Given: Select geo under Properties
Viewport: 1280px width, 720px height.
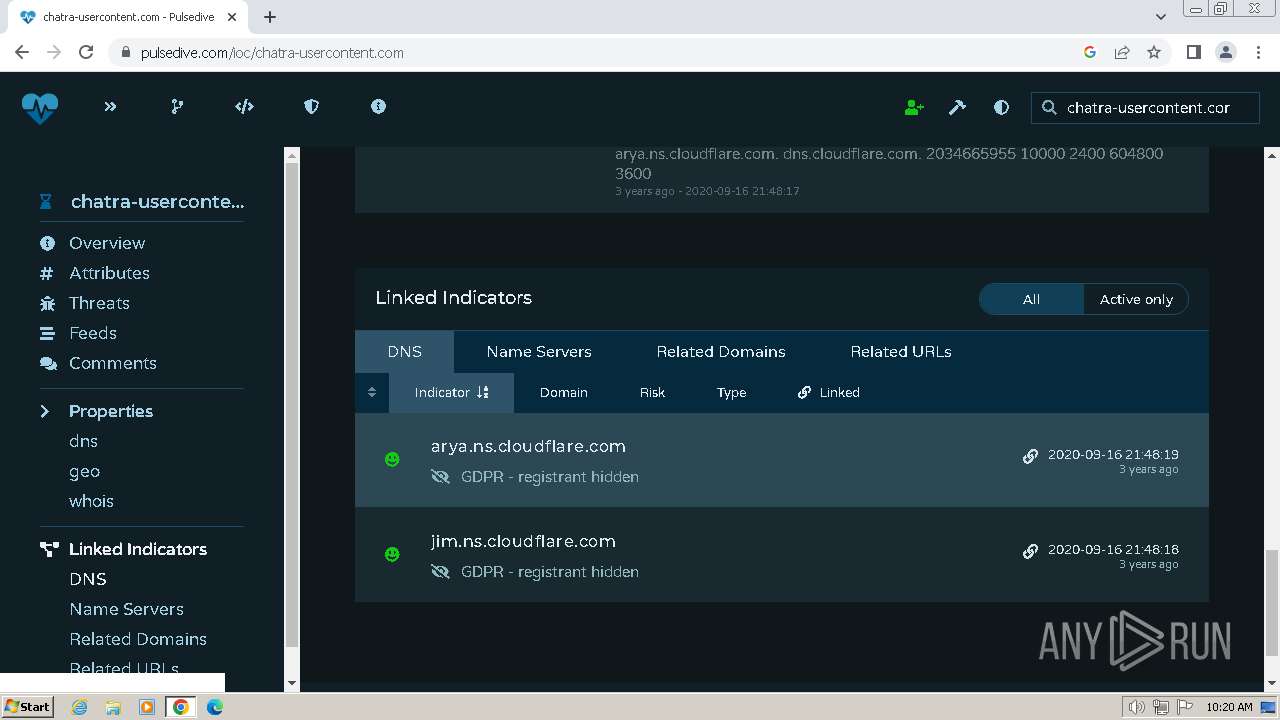Looking at the screenshot, I should (84, 471).
